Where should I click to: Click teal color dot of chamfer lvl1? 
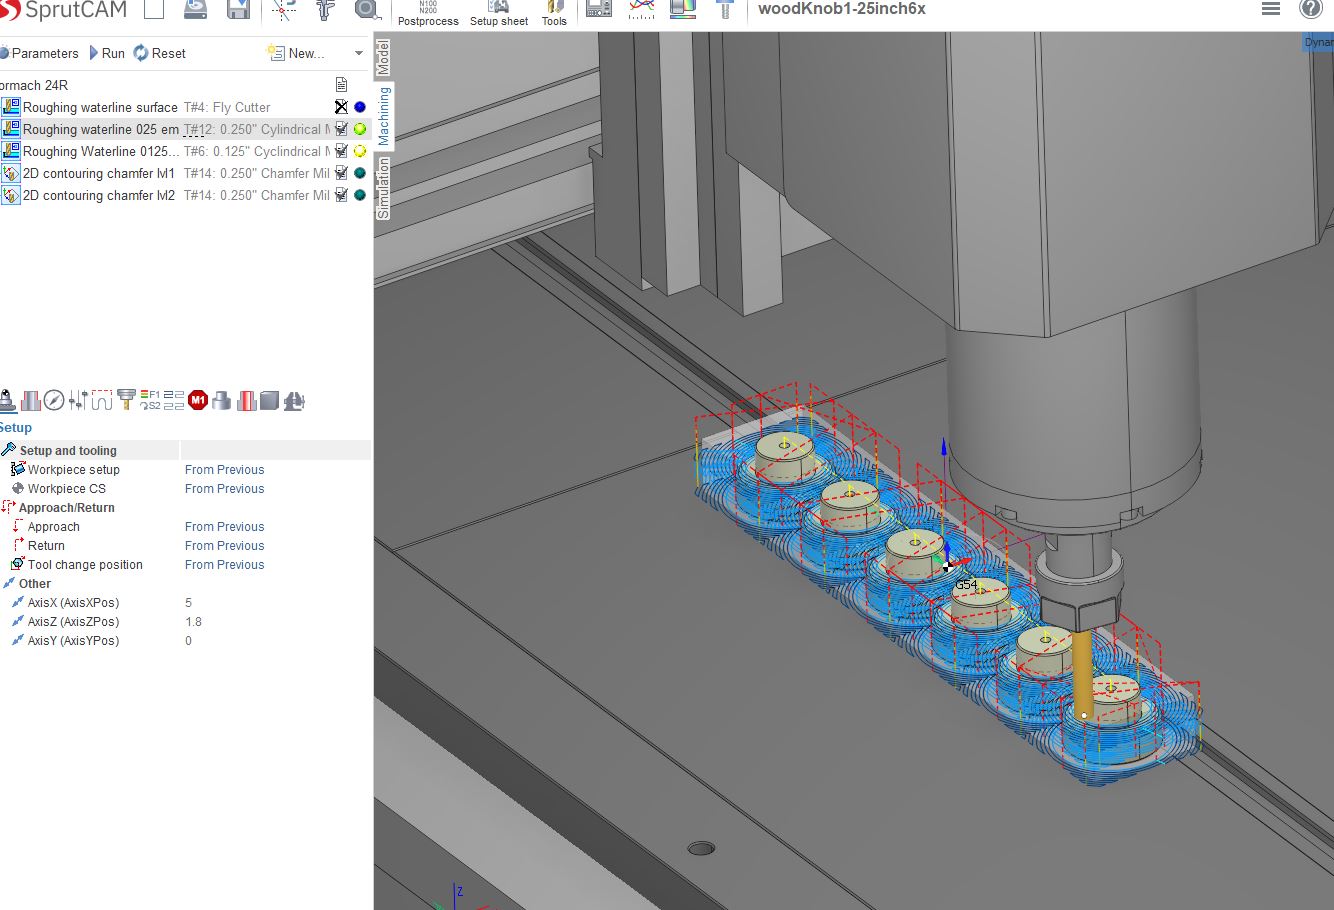[x=360, y=173]
